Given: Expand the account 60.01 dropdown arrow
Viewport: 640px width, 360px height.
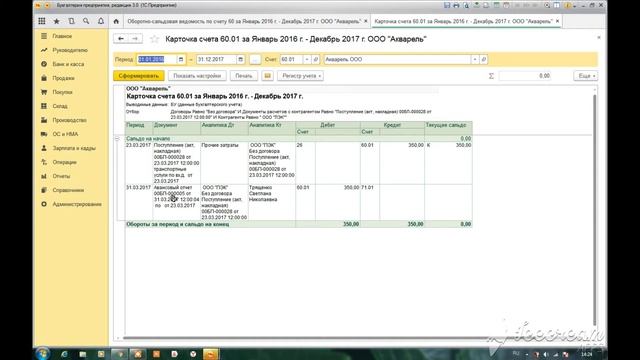Looking at the screenshot, I should [x=307, y=60].
